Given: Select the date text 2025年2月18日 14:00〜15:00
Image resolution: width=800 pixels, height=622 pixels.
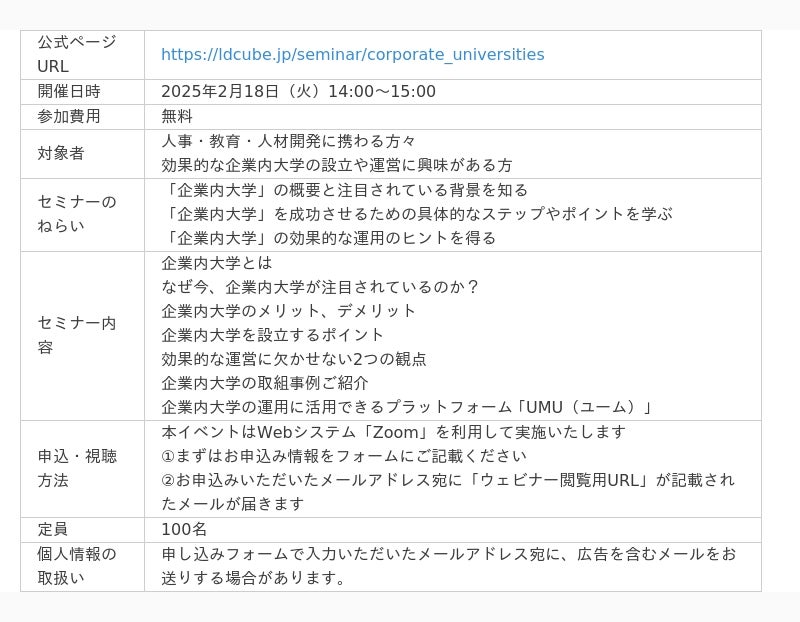Looking at the screenshot, I should [298, 92].
